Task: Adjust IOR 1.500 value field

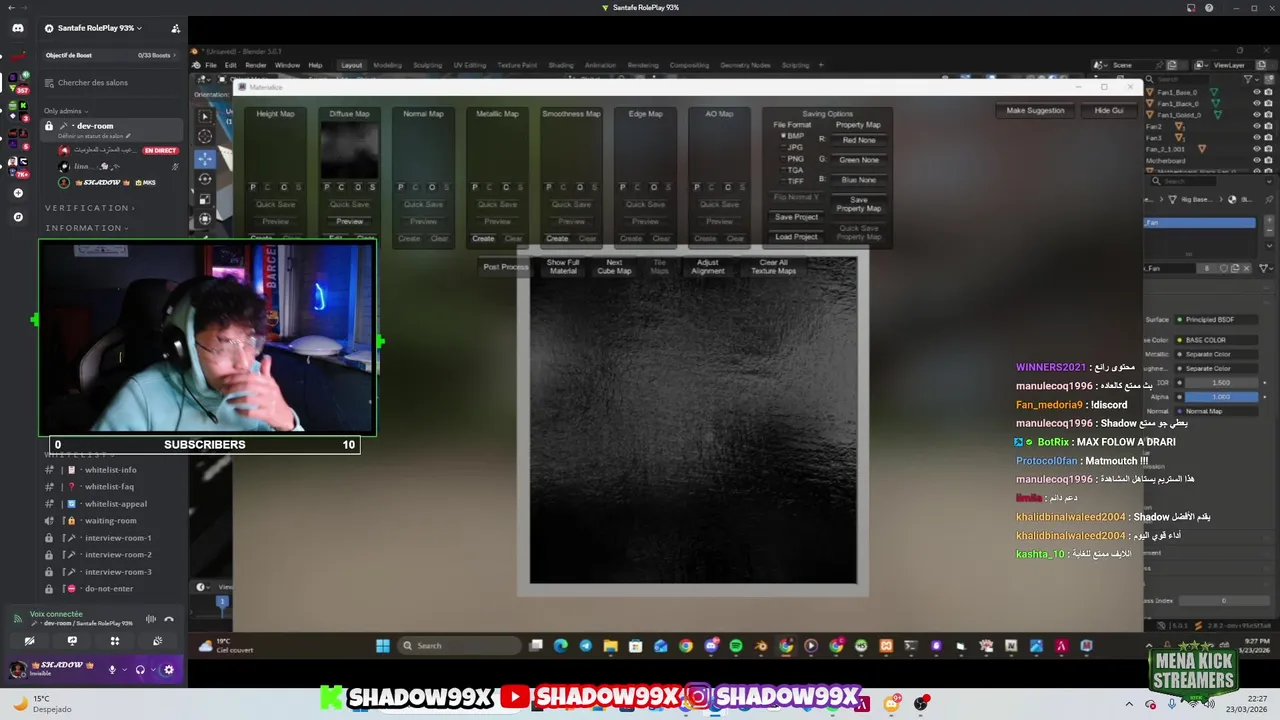Action: click(x=1220, y=383)
